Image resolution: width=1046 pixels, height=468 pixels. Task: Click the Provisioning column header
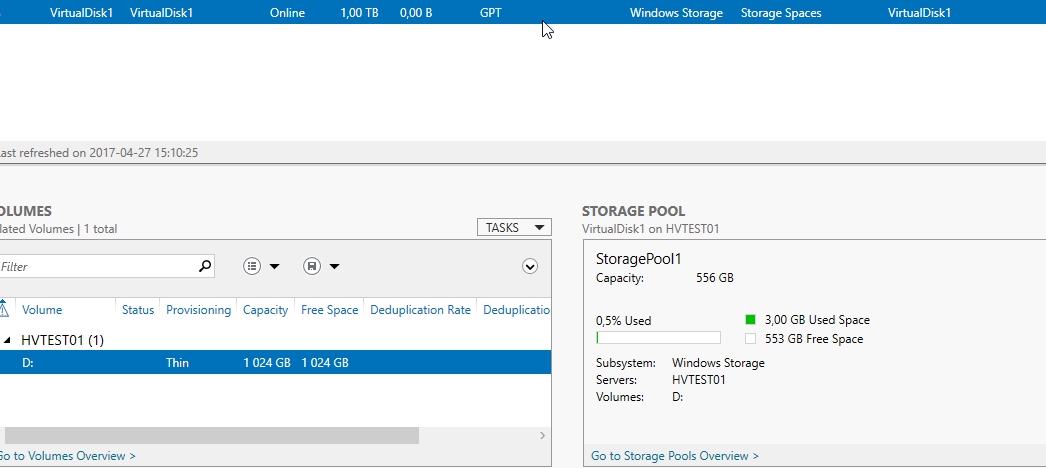(x=198, y=310)
